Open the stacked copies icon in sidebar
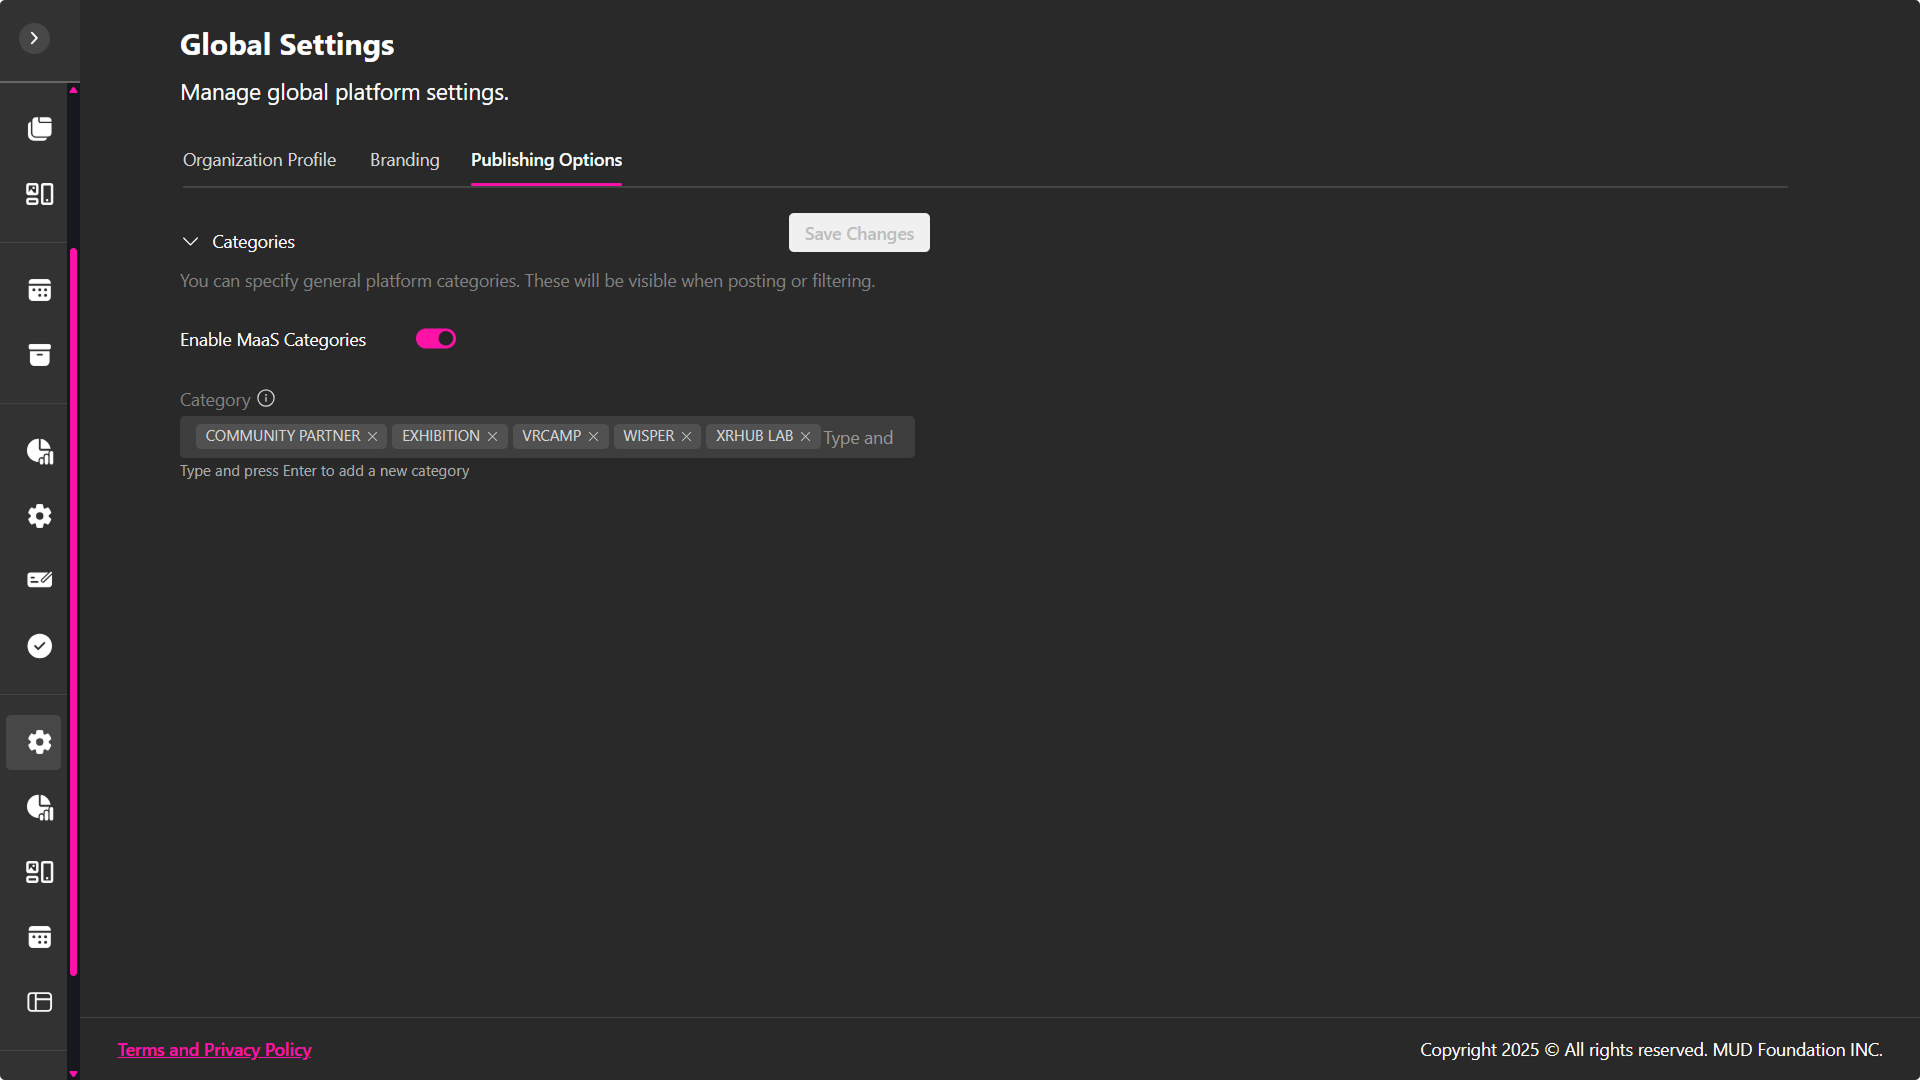The height and width of the screenshot is (1080, 1920). point(39,129)
